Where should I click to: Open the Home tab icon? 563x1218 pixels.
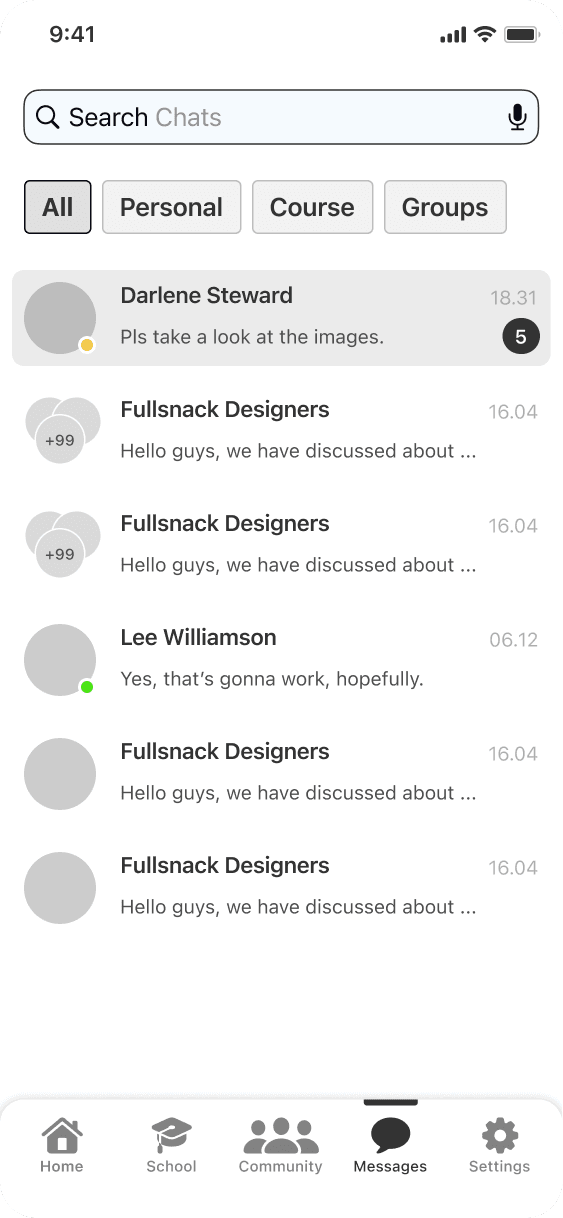(x=62, y=1136)
